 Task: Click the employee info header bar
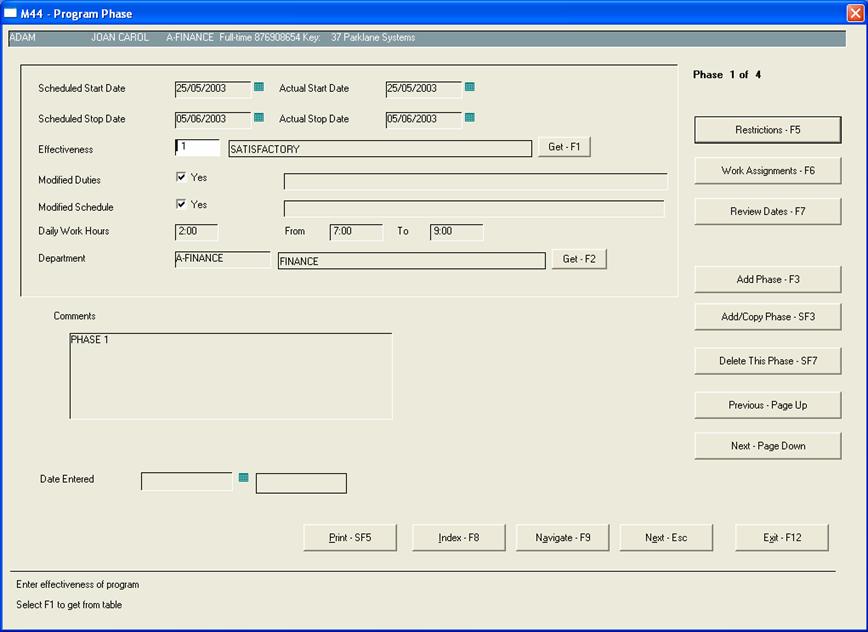(427, 38)
